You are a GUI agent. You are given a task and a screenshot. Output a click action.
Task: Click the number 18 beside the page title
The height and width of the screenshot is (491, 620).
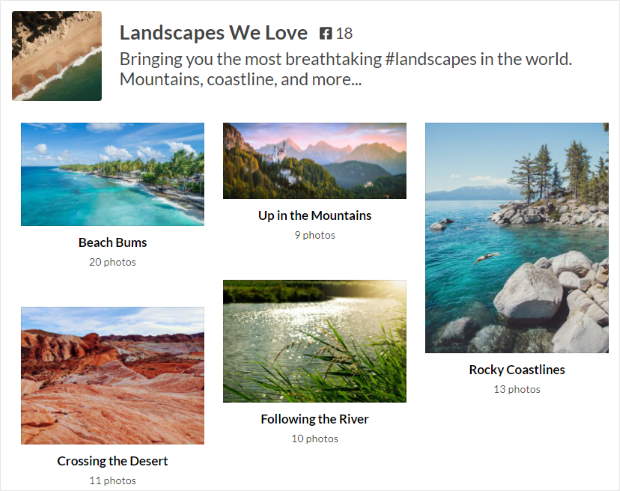tap(344, 33)
